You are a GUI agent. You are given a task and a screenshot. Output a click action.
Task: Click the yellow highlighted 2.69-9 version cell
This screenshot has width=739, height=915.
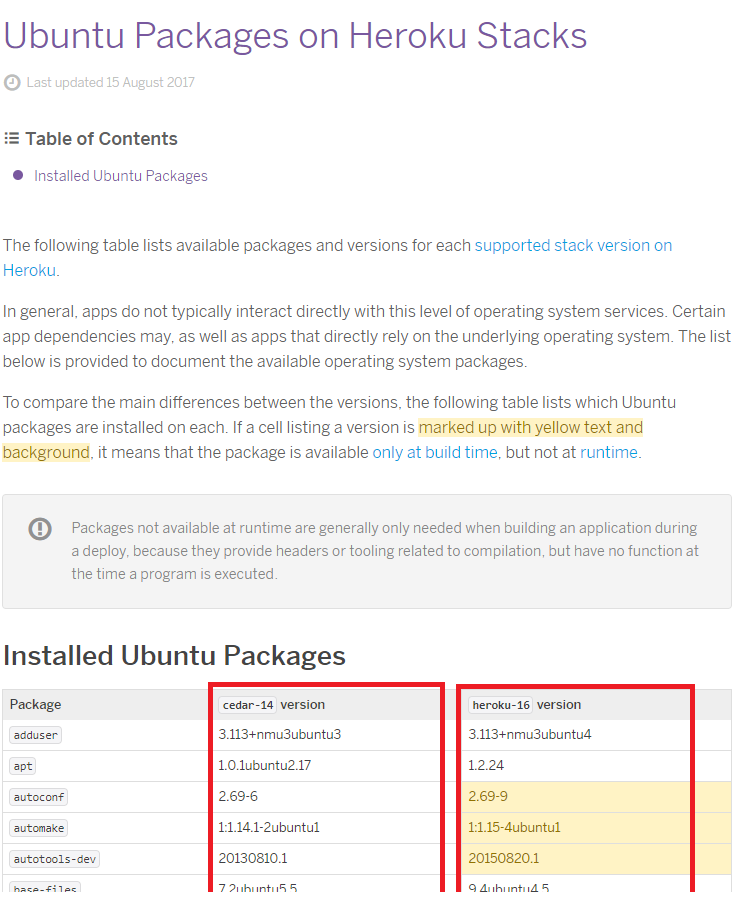(596, 797)
